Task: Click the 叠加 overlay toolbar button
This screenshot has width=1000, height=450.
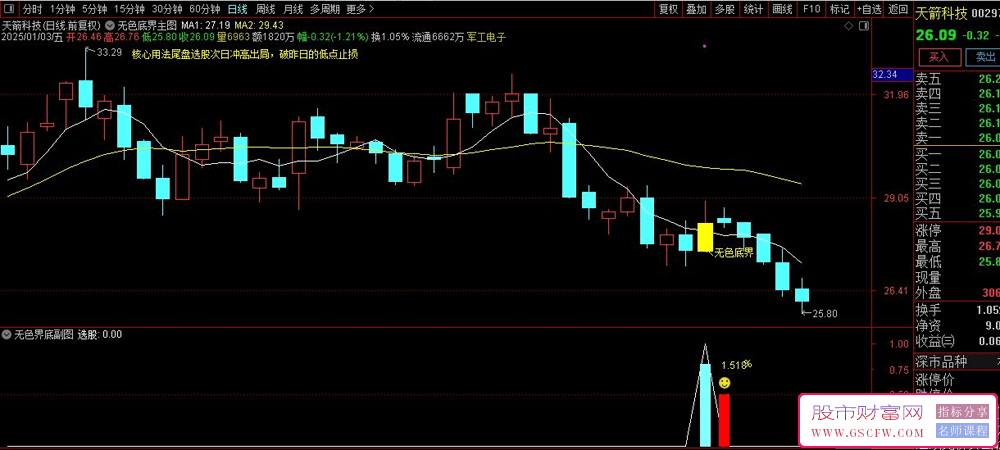Action: coord(696,9)
